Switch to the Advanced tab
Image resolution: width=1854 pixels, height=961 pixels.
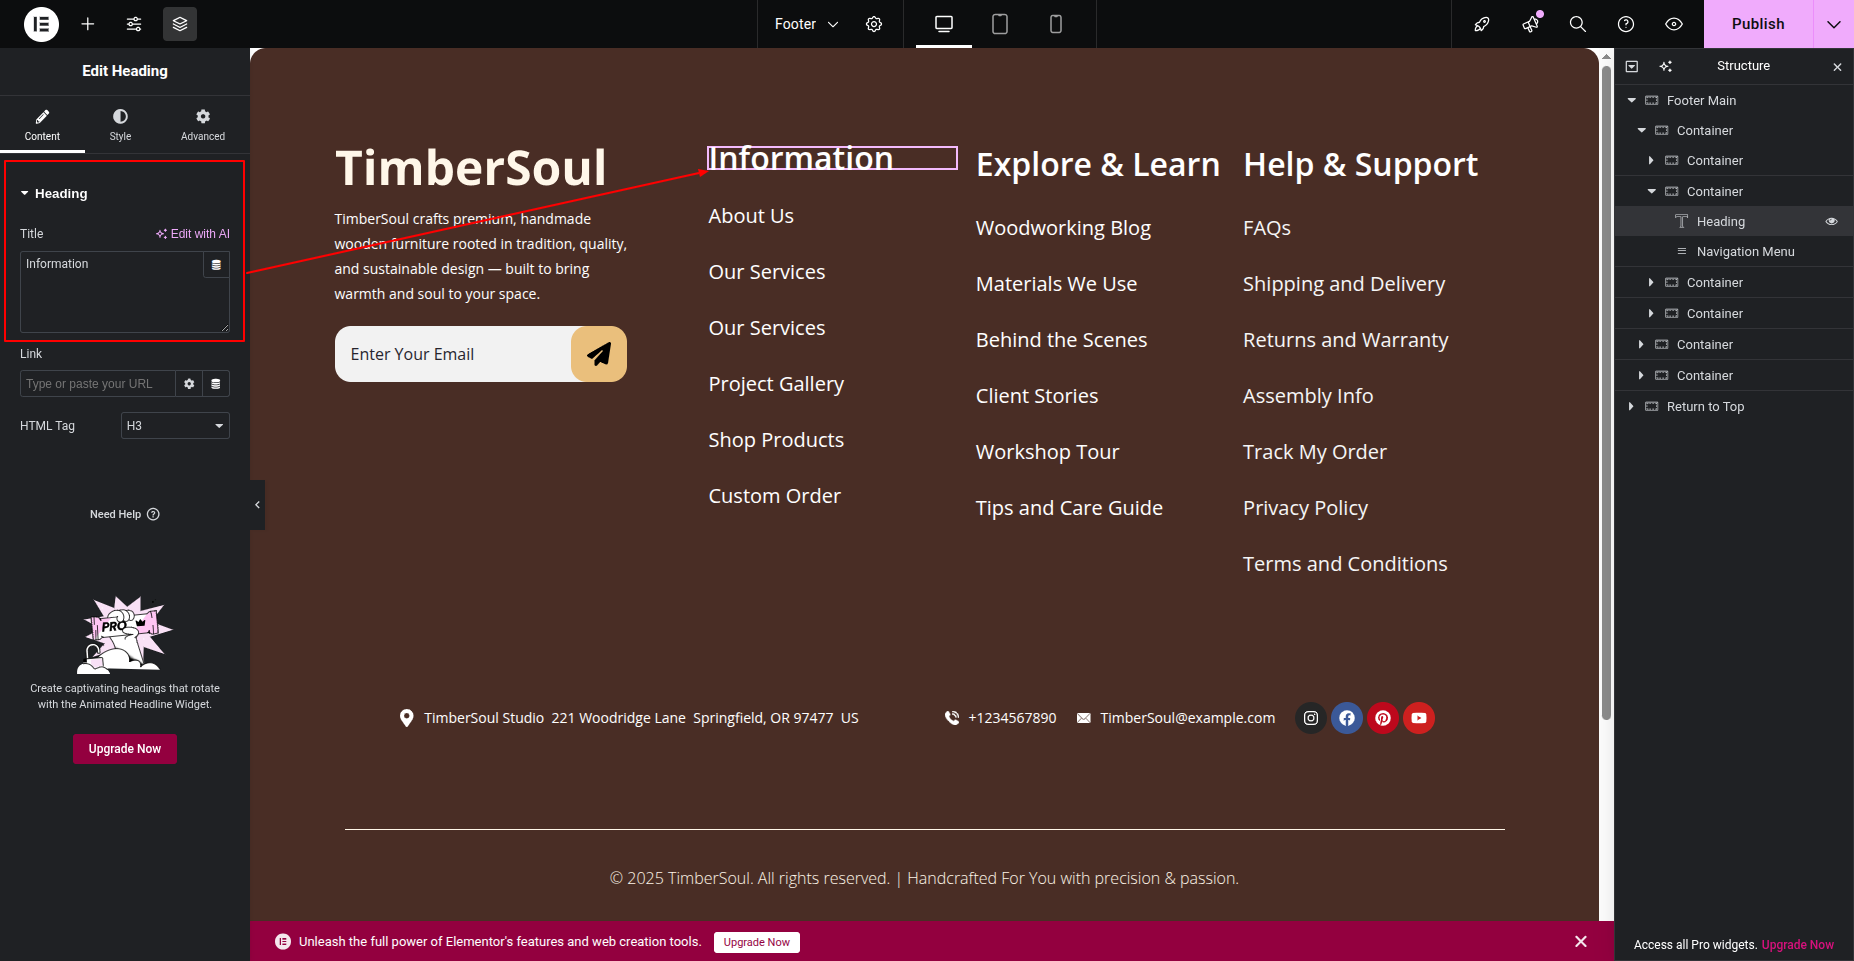pos(203,124)
